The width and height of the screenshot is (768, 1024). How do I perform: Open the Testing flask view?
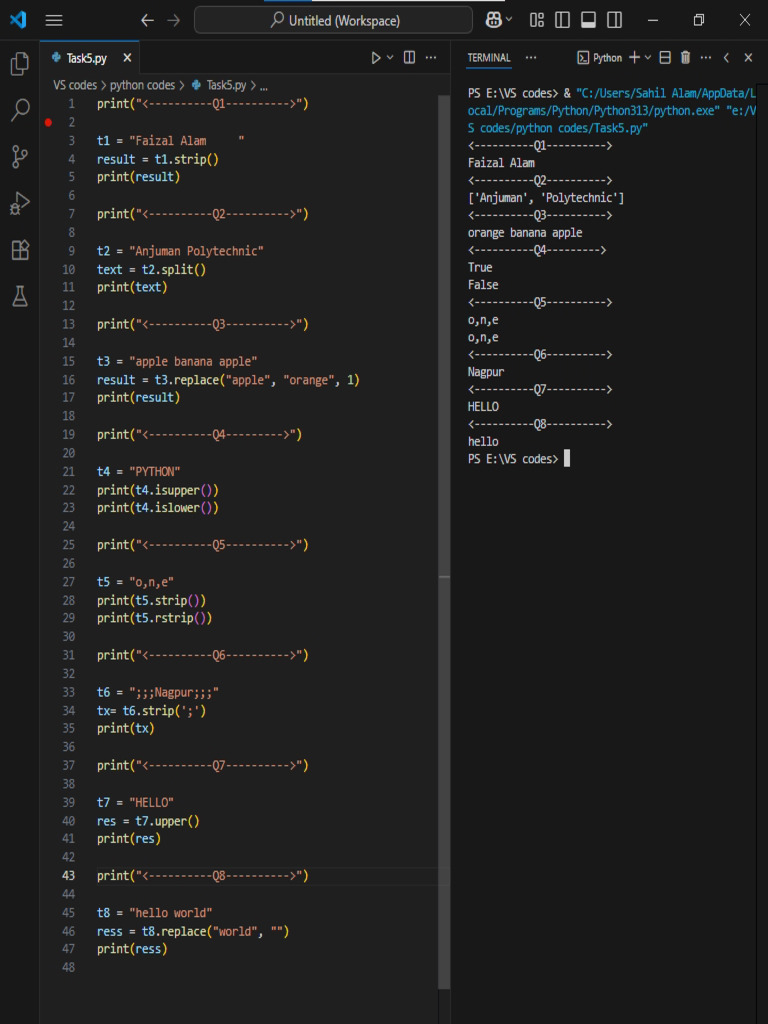pyautogui.click(x=19, y=296)
